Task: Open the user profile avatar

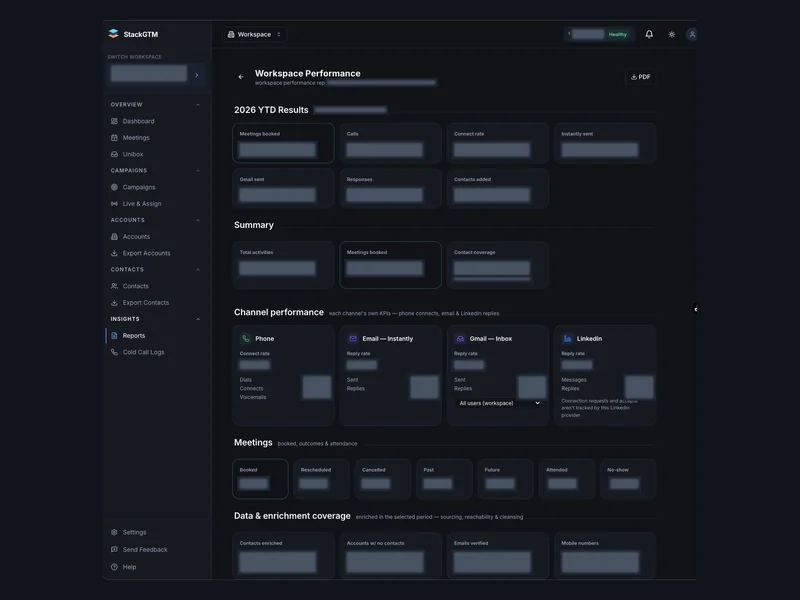Action: [x=692, y=34]
